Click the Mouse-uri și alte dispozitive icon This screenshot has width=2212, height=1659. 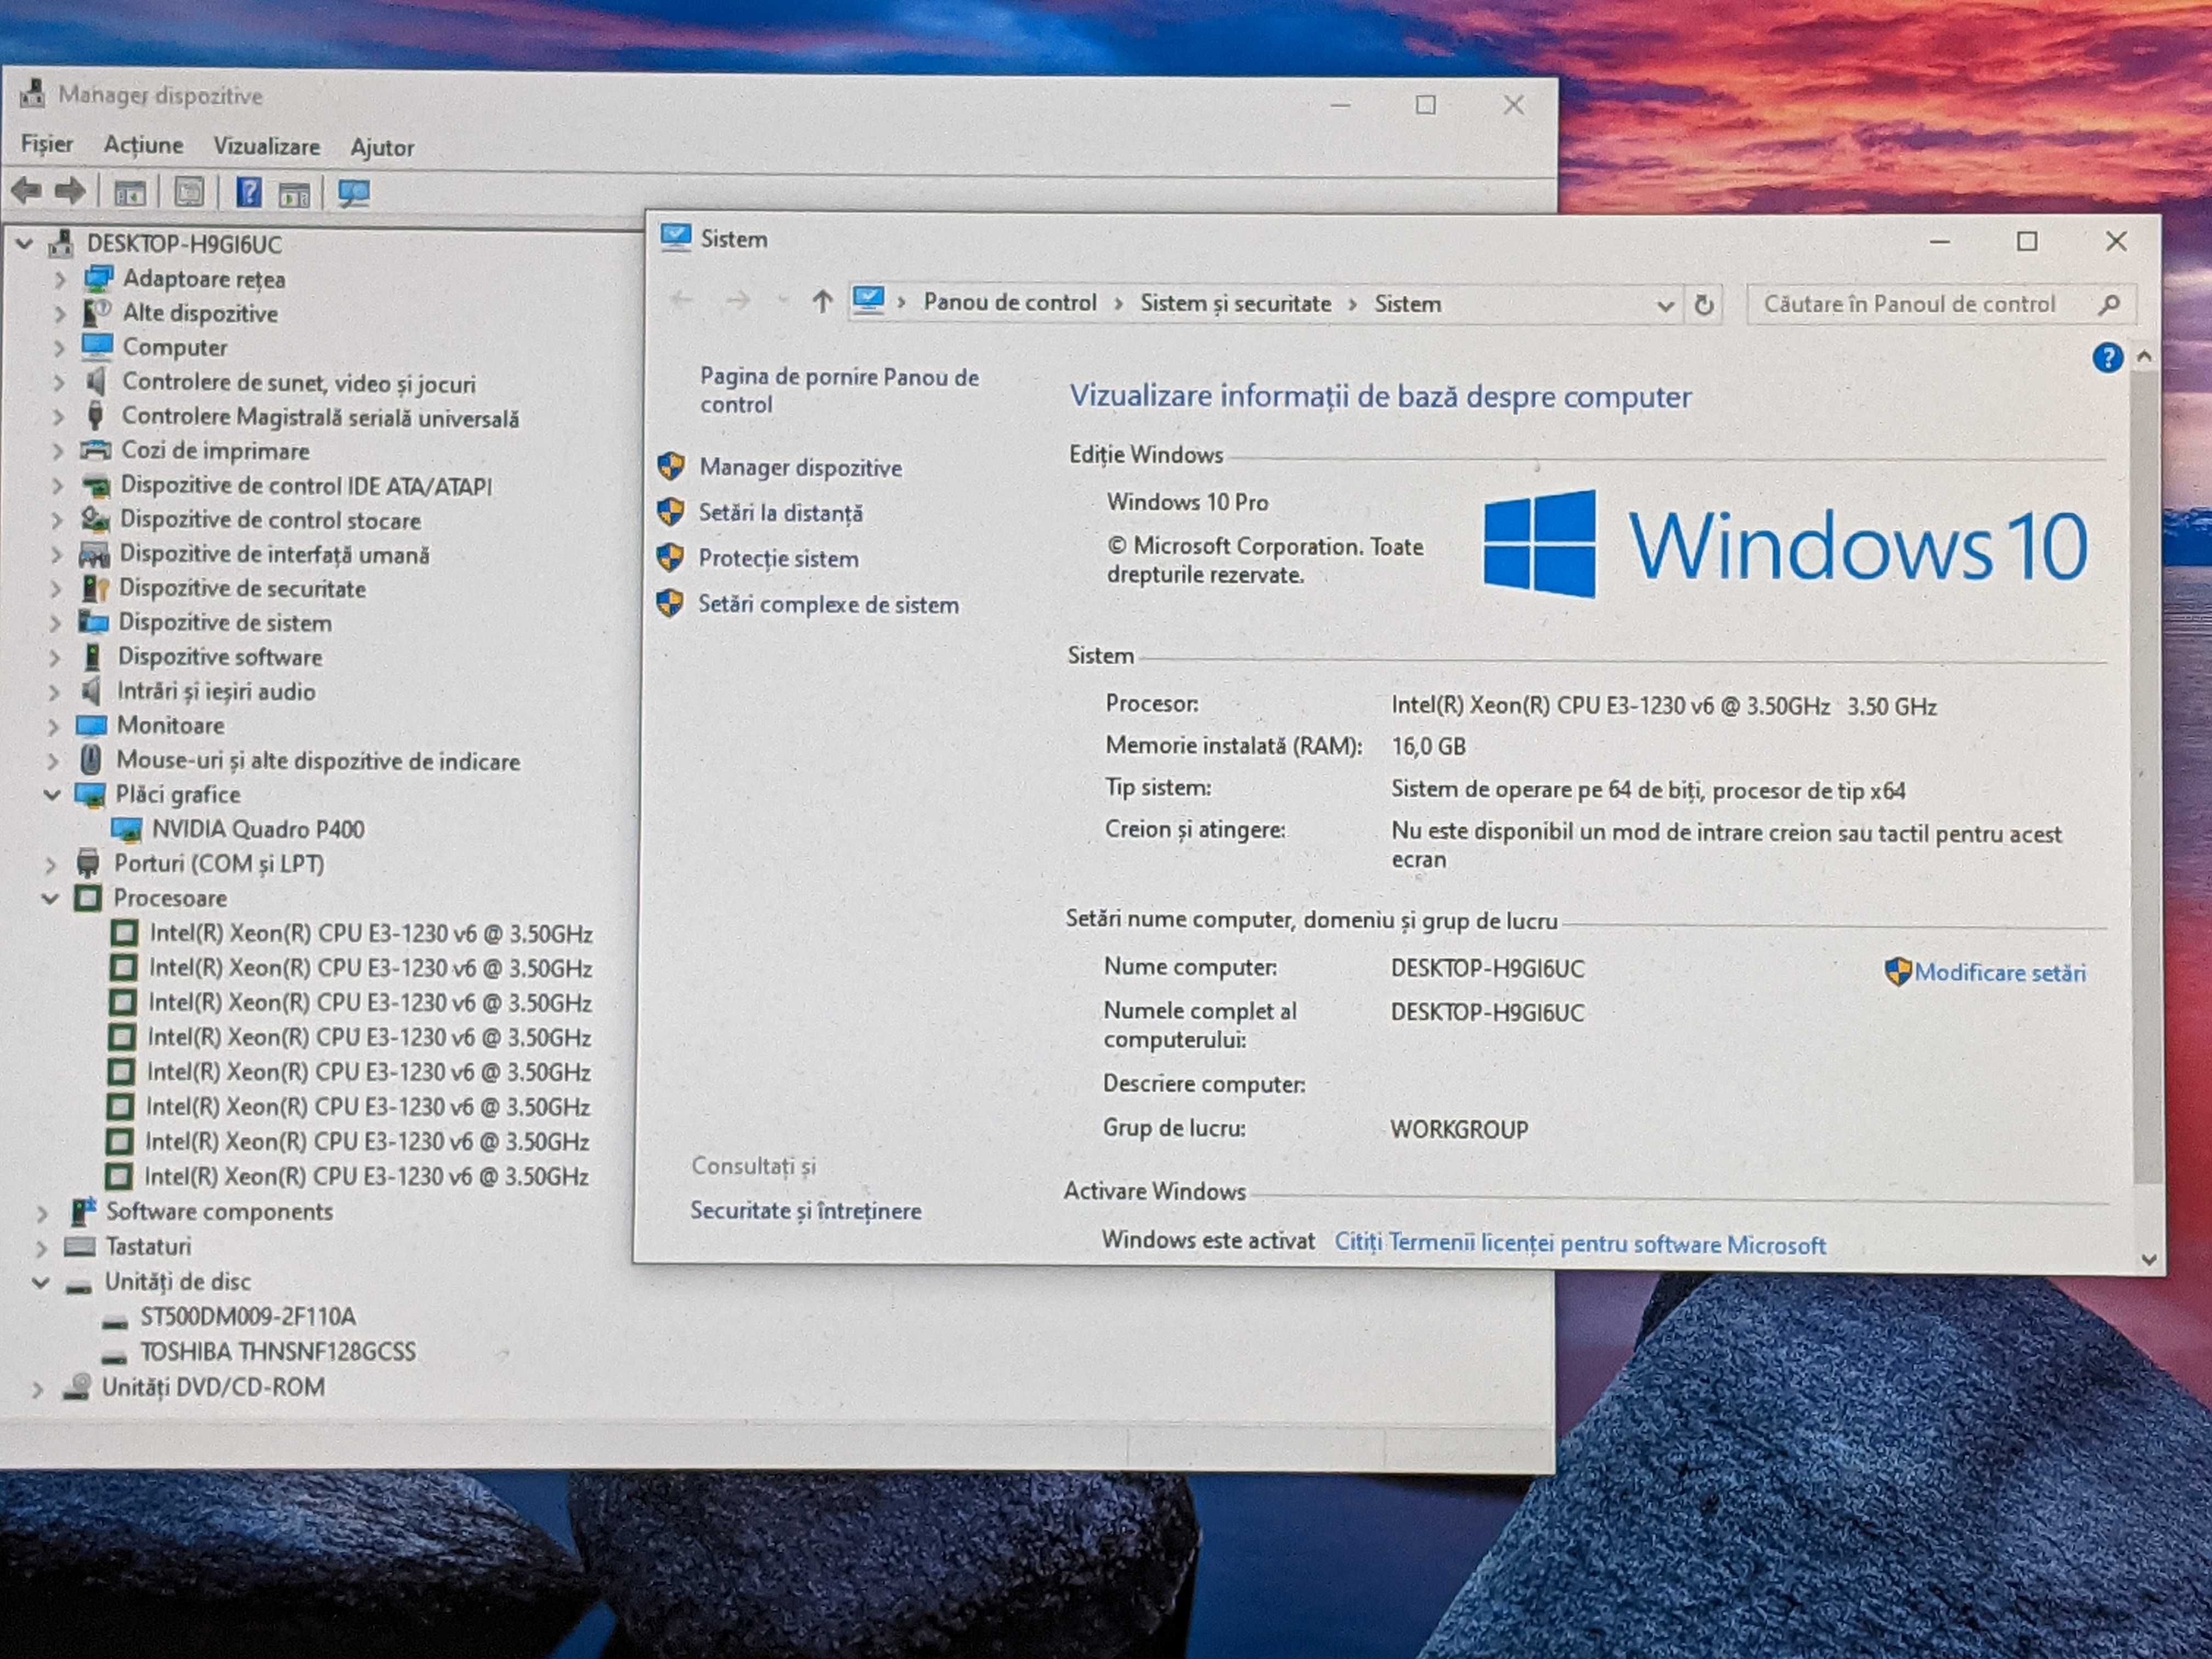pyautogui.click(x=90, y=759)
